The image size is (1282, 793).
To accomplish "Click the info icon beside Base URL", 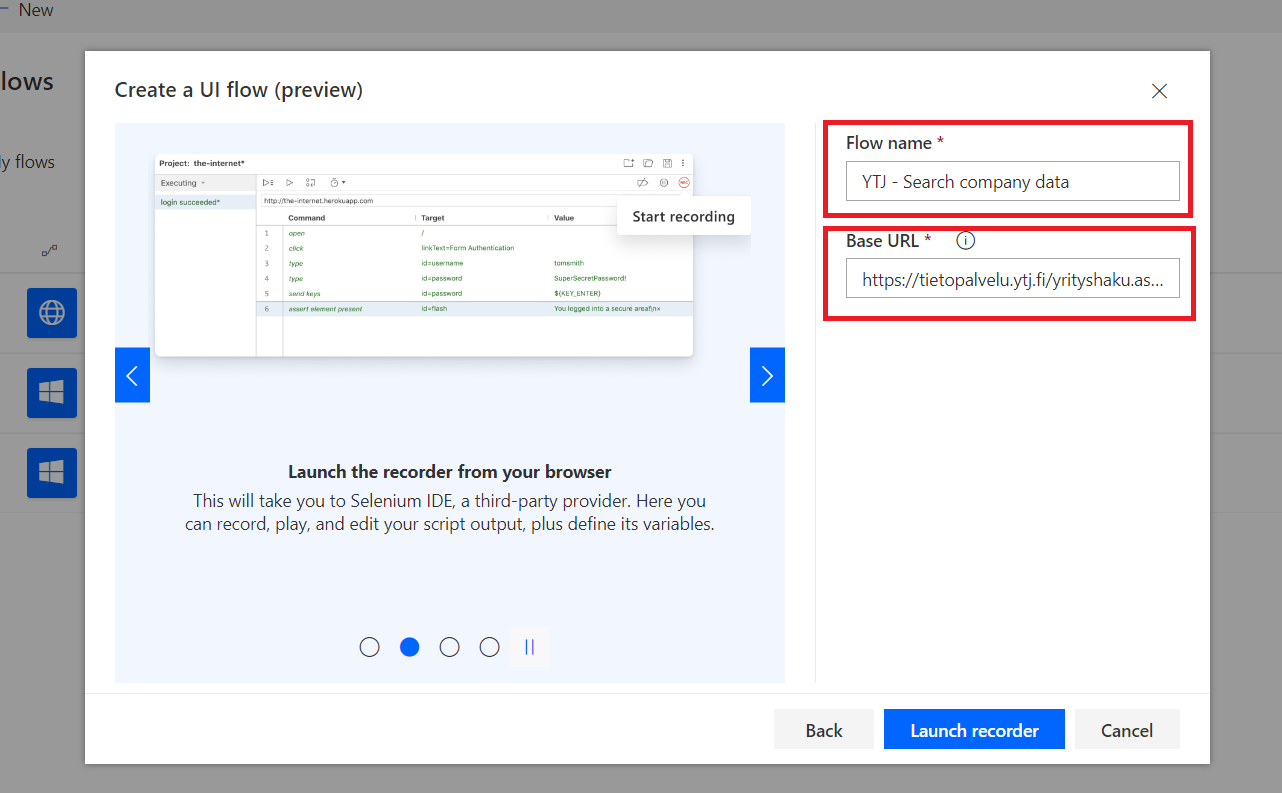I will point(965,241).
